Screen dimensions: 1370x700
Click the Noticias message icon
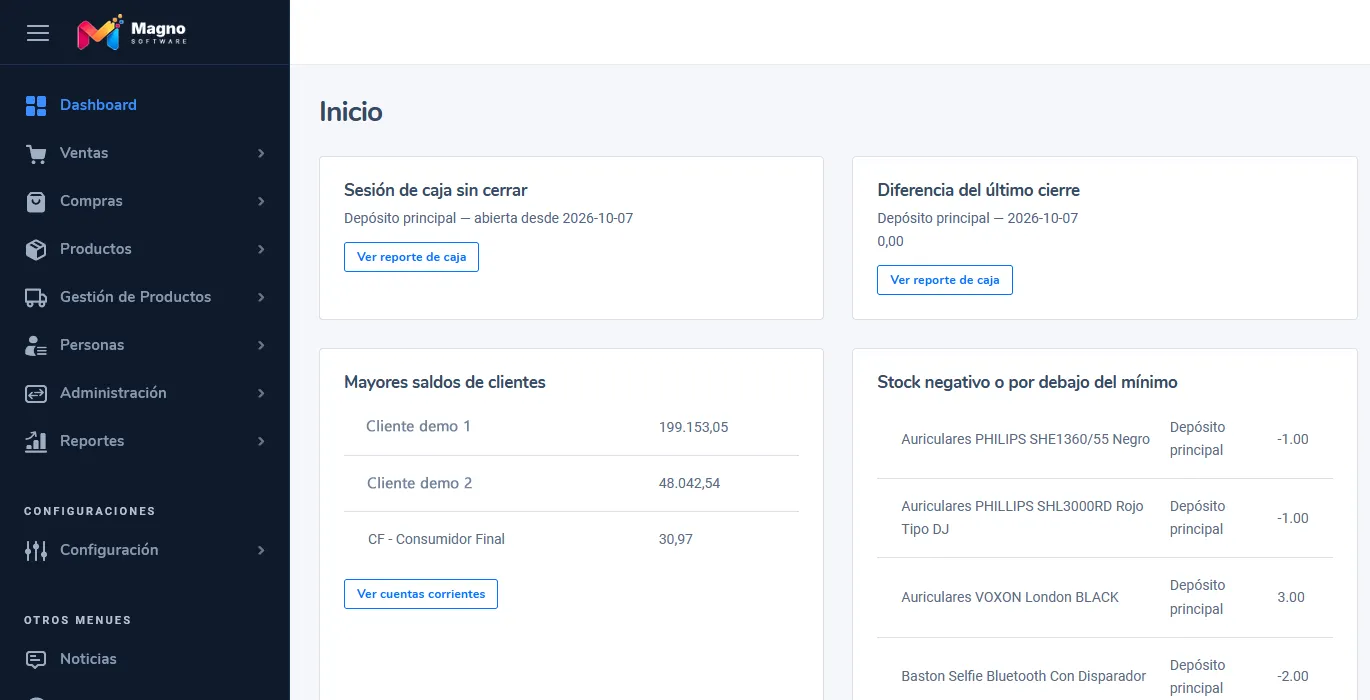36,660
